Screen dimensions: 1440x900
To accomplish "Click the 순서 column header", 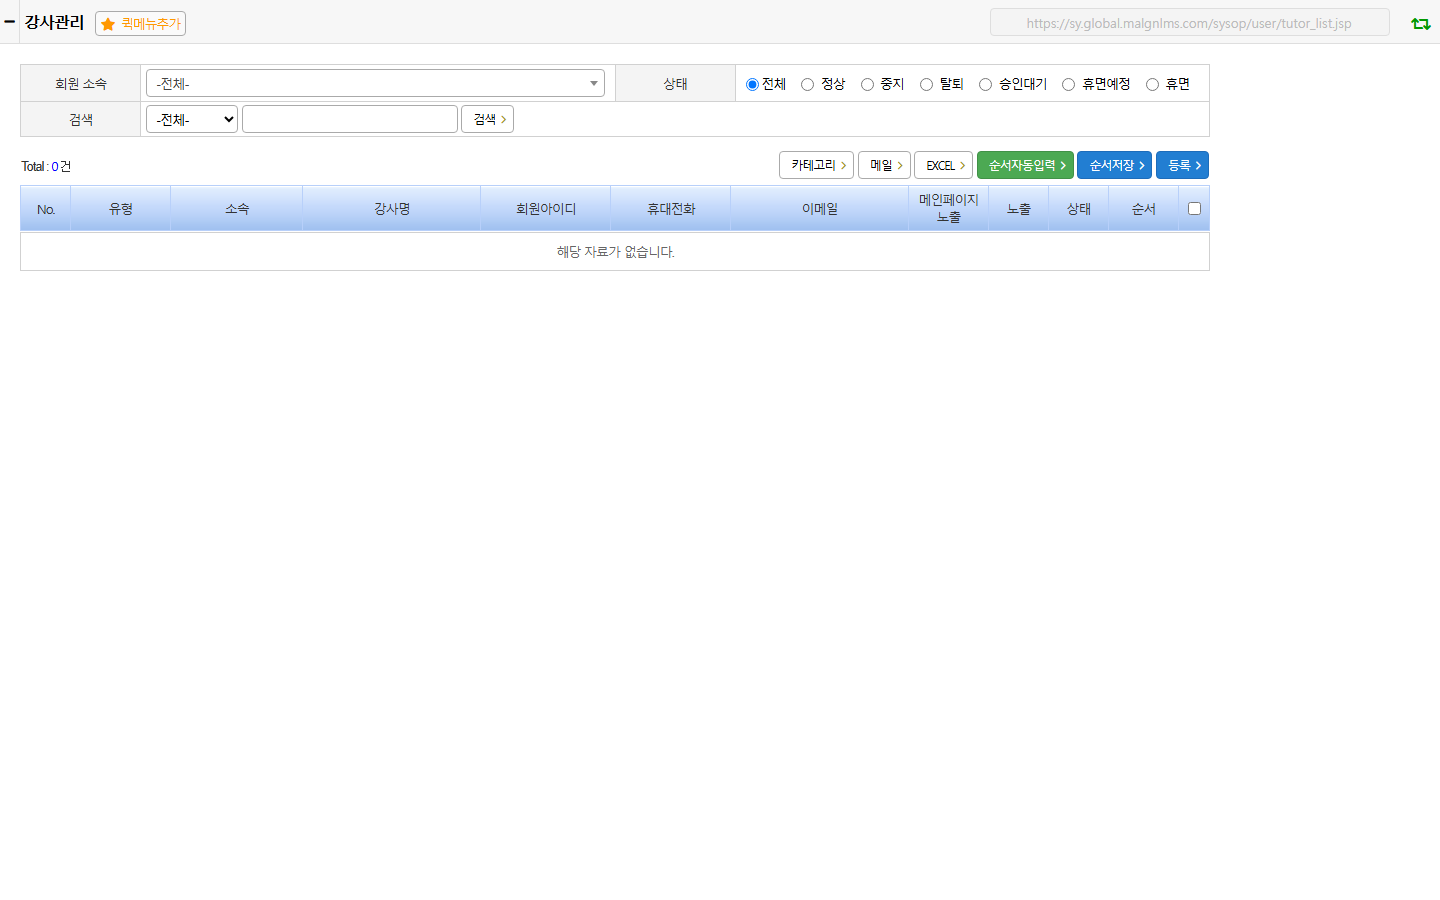I will pos(1144,209).
